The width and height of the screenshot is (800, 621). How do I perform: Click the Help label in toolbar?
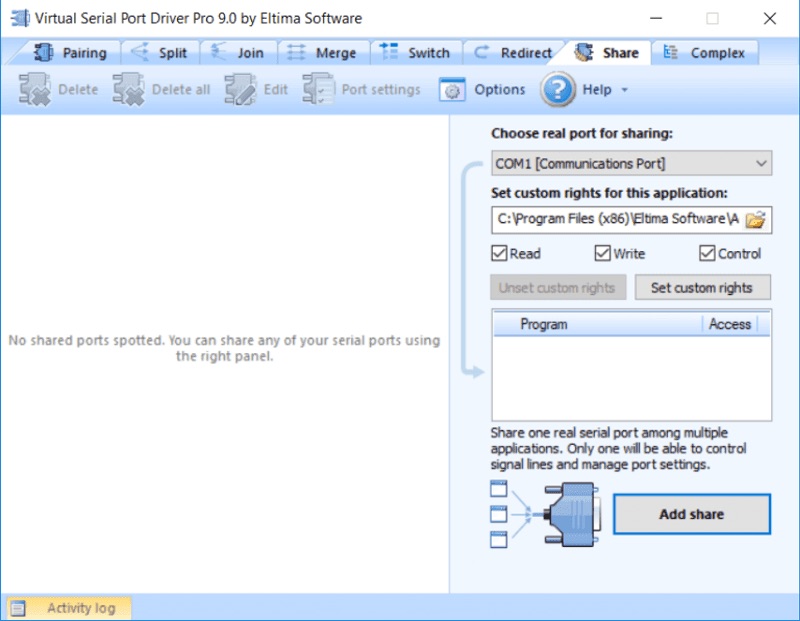tap(596, 89)
